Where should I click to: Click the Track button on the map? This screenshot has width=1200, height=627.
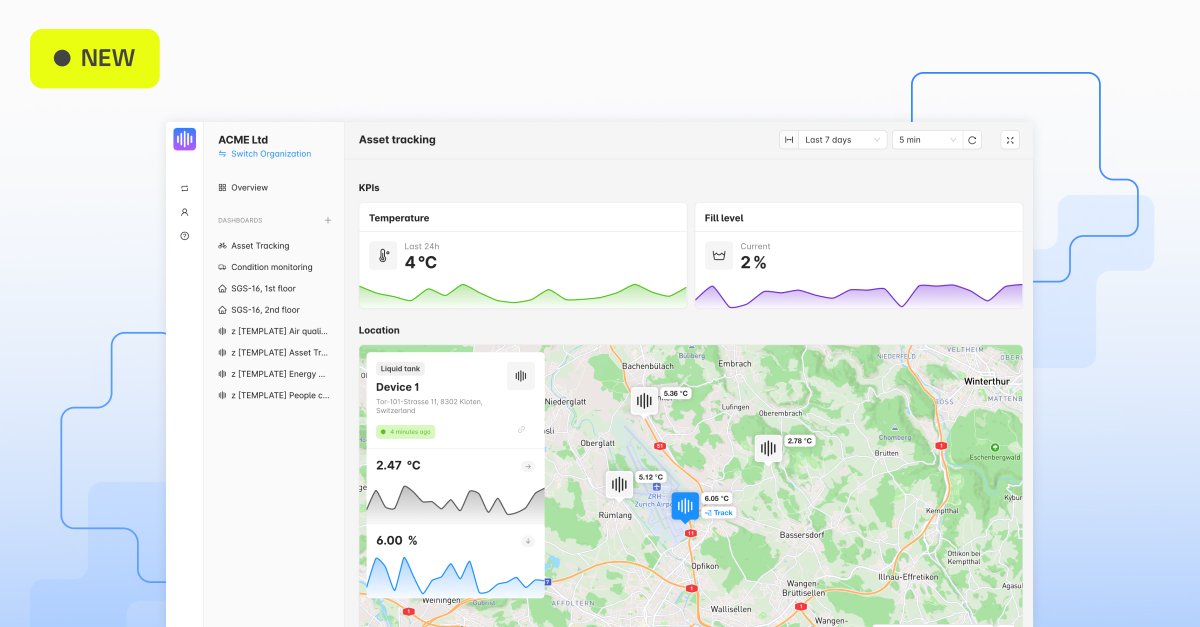tap(718, 512)
